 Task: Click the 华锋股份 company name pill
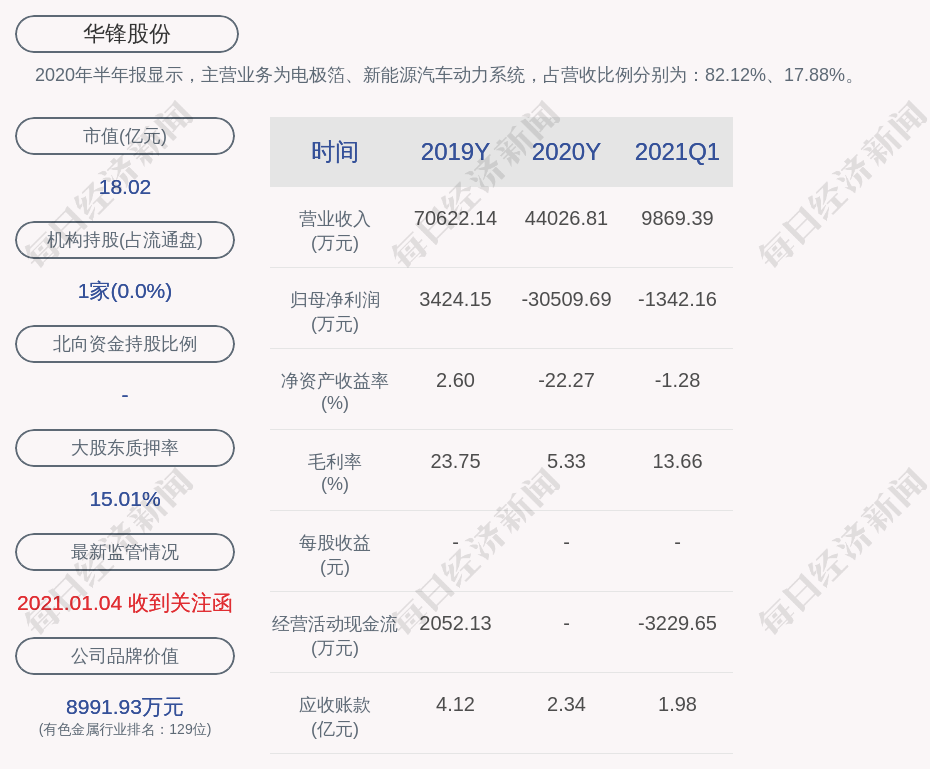[127, 34]
